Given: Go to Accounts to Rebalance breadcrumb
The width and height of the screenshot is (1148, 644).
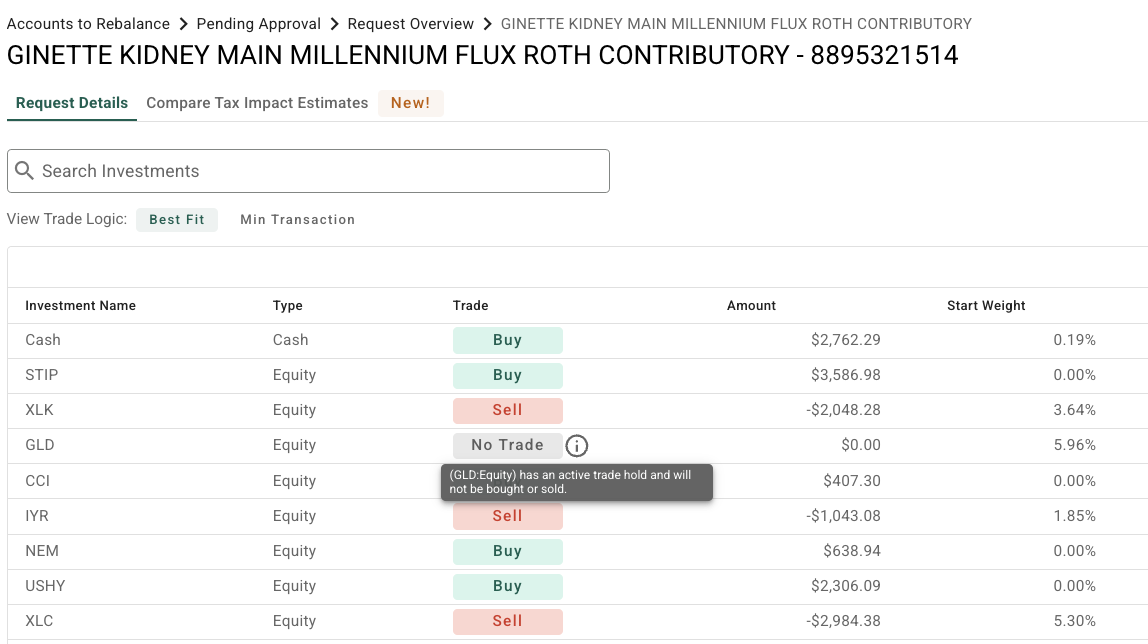Looking at the screenshot, I should (88, 24).
